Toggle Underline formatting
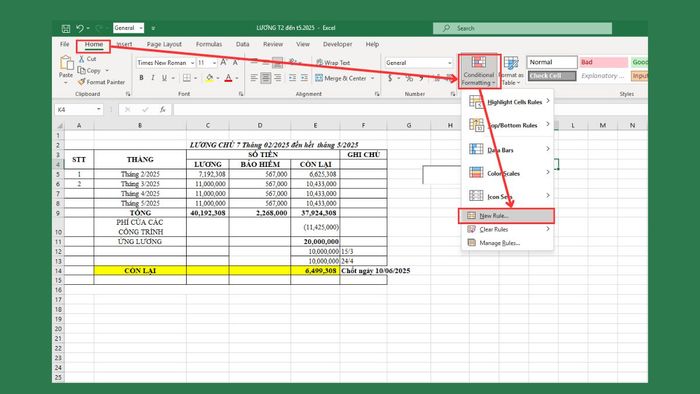700x394 pixels. coord(164,78)
